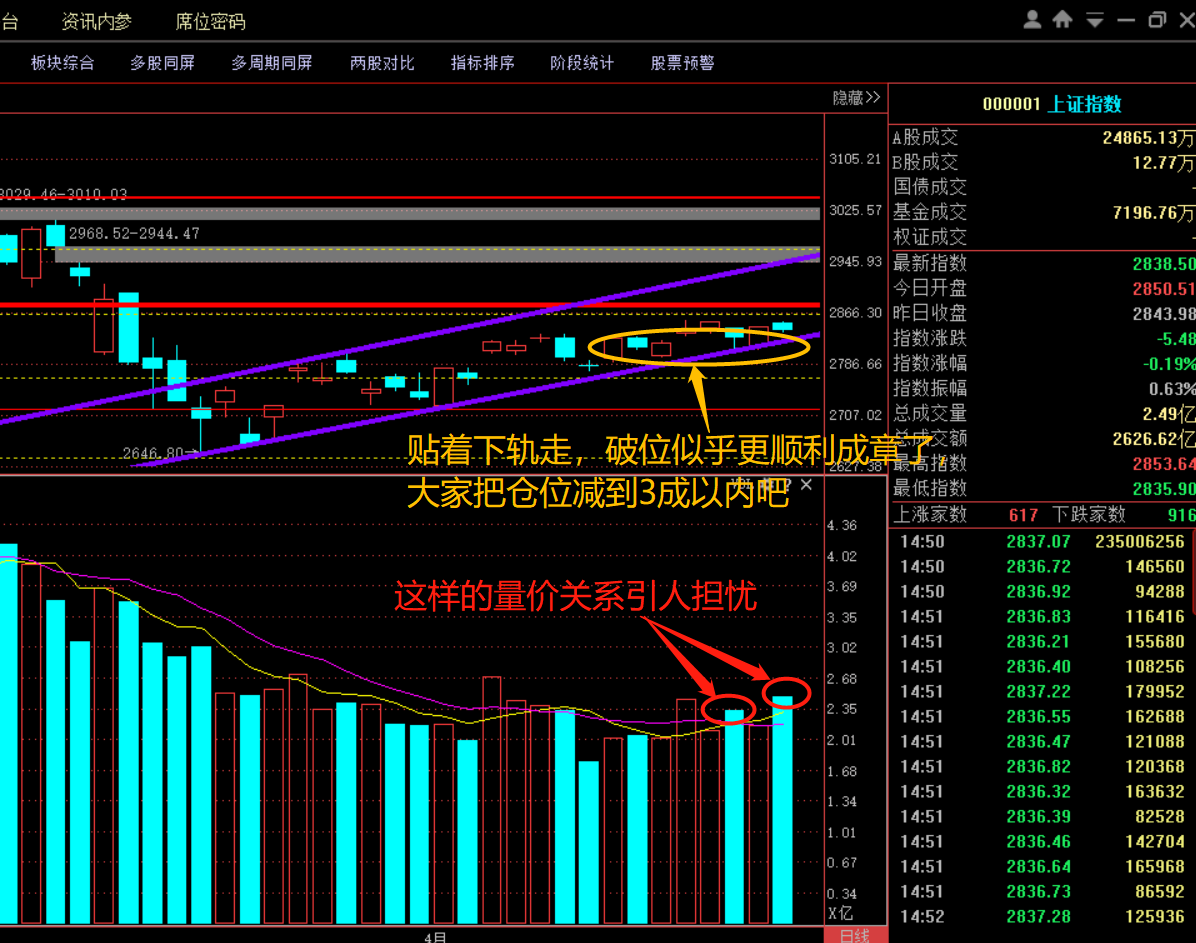Open 指标排序 indicator ranking
This screenshot has height=943, width=1196.
click(482, 63)
